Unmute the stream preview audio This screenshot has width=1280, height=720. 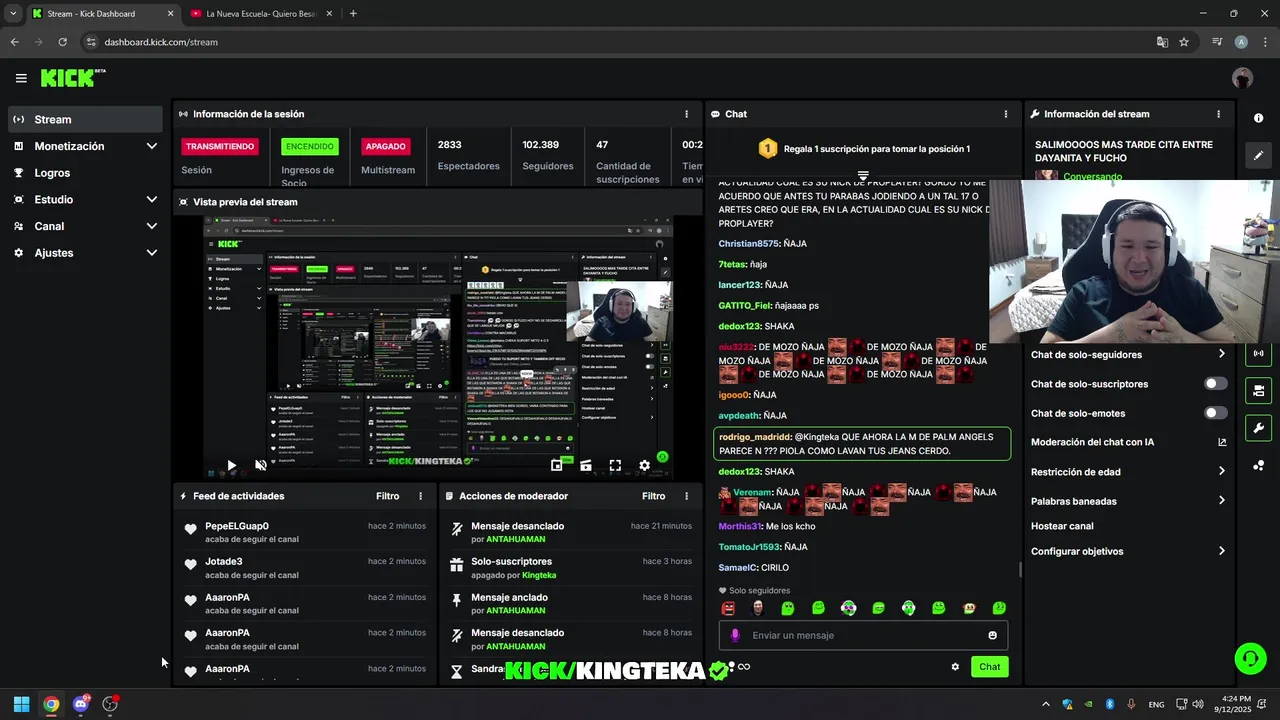[x=261, y=465]
